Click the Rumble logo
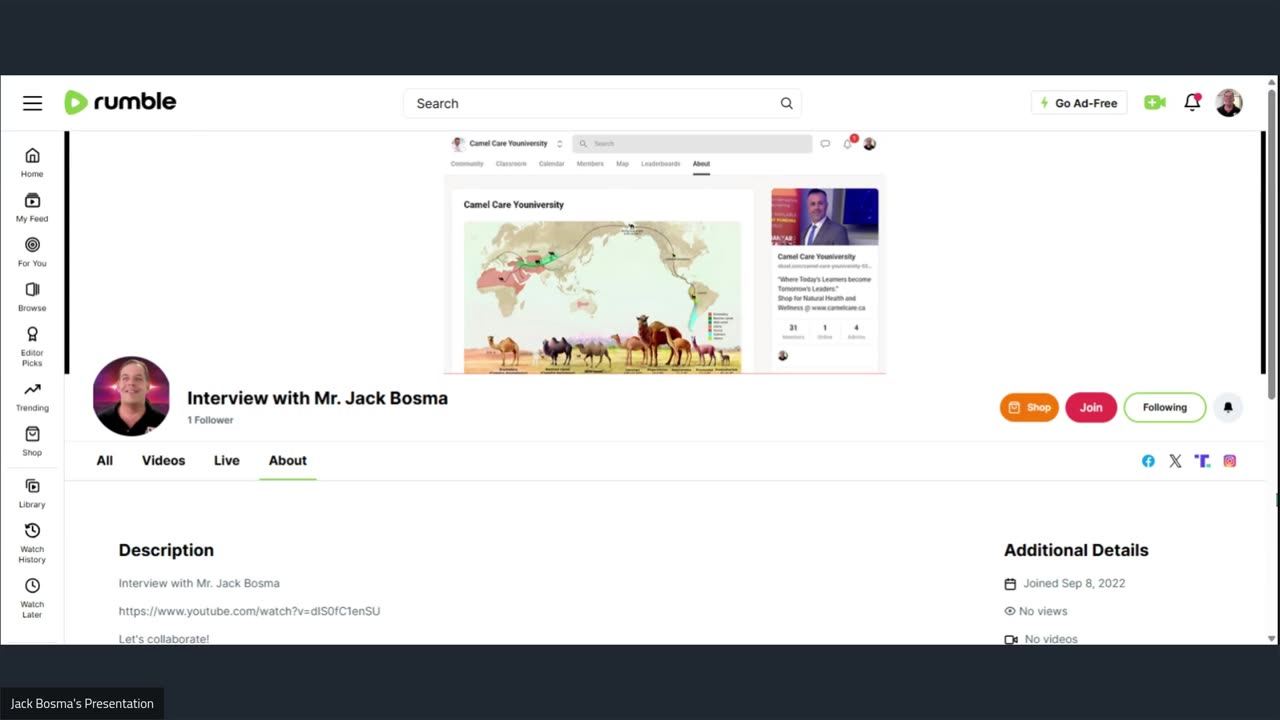This screenshot has width=1280, height=720. pyautogui.click(x=120, y=102)
